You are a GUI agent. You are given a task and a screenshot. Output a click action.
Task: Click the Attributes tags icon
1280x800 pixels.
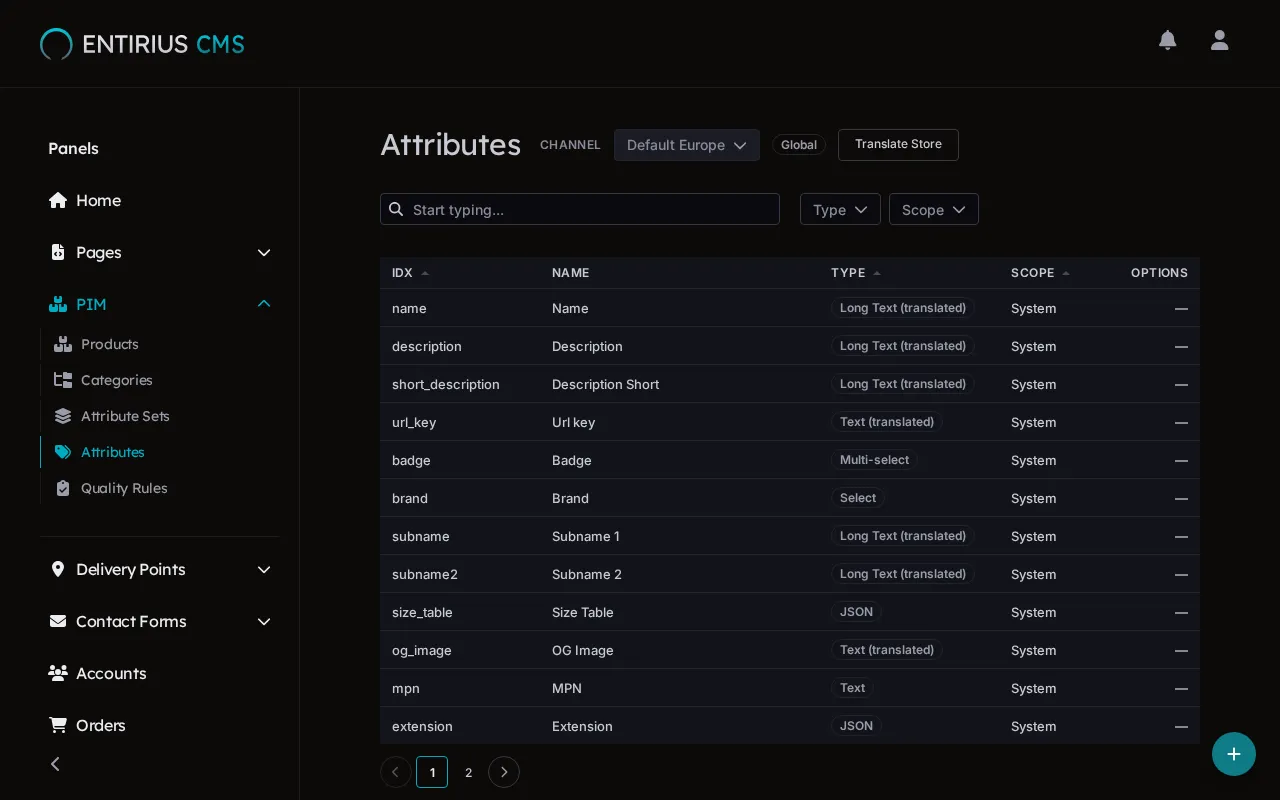point(63,452)
